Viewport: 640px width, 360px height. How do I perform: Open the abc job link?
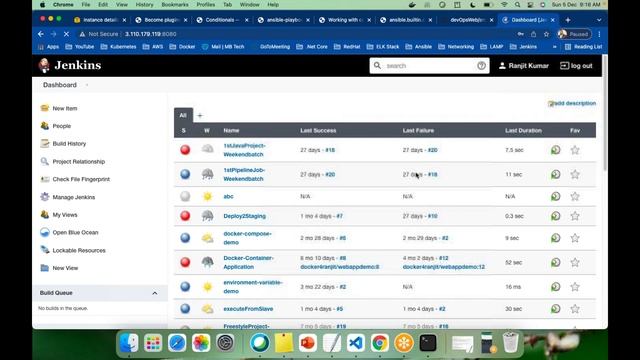(x=228, y=197)
